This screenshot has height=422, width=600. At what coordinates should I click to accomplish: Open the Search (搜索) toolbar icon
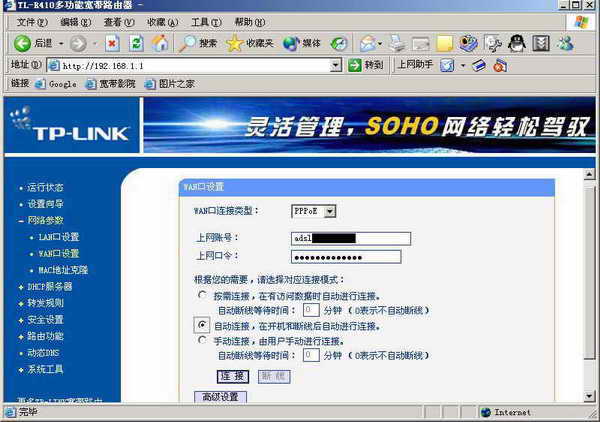[x=188, y=43]
